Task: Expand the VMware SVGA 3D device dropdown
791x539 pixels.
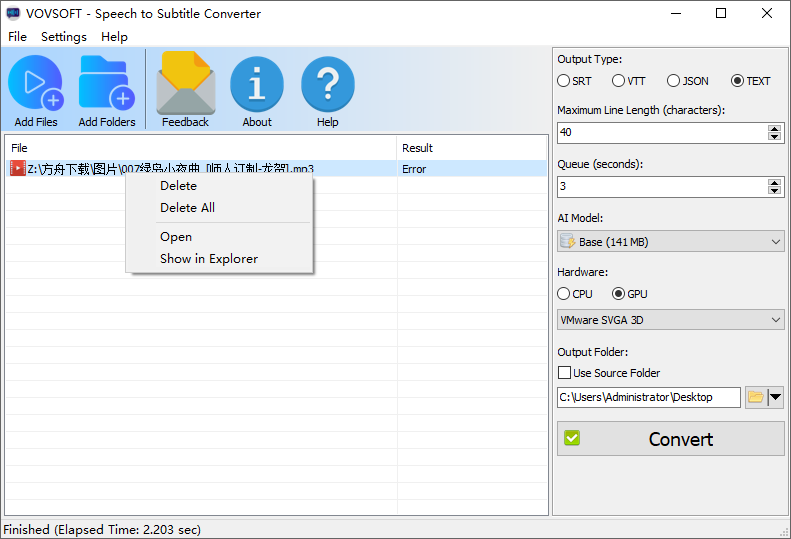Action: (776, 320)
